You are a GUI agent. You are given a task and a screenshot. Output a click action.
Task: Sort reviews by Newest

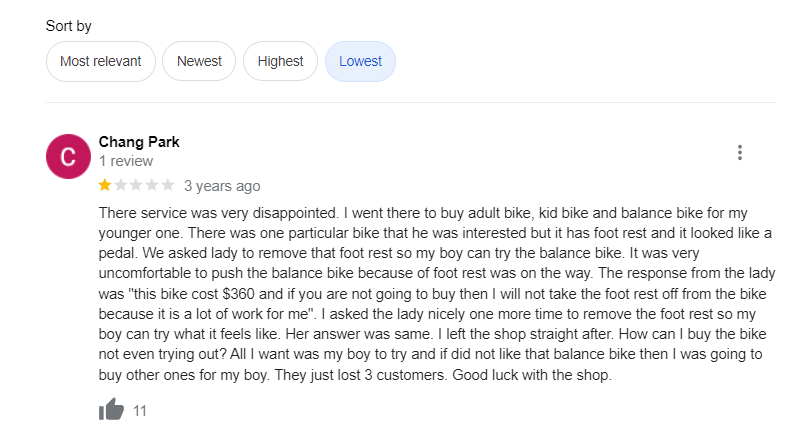(x=199, y=61)
